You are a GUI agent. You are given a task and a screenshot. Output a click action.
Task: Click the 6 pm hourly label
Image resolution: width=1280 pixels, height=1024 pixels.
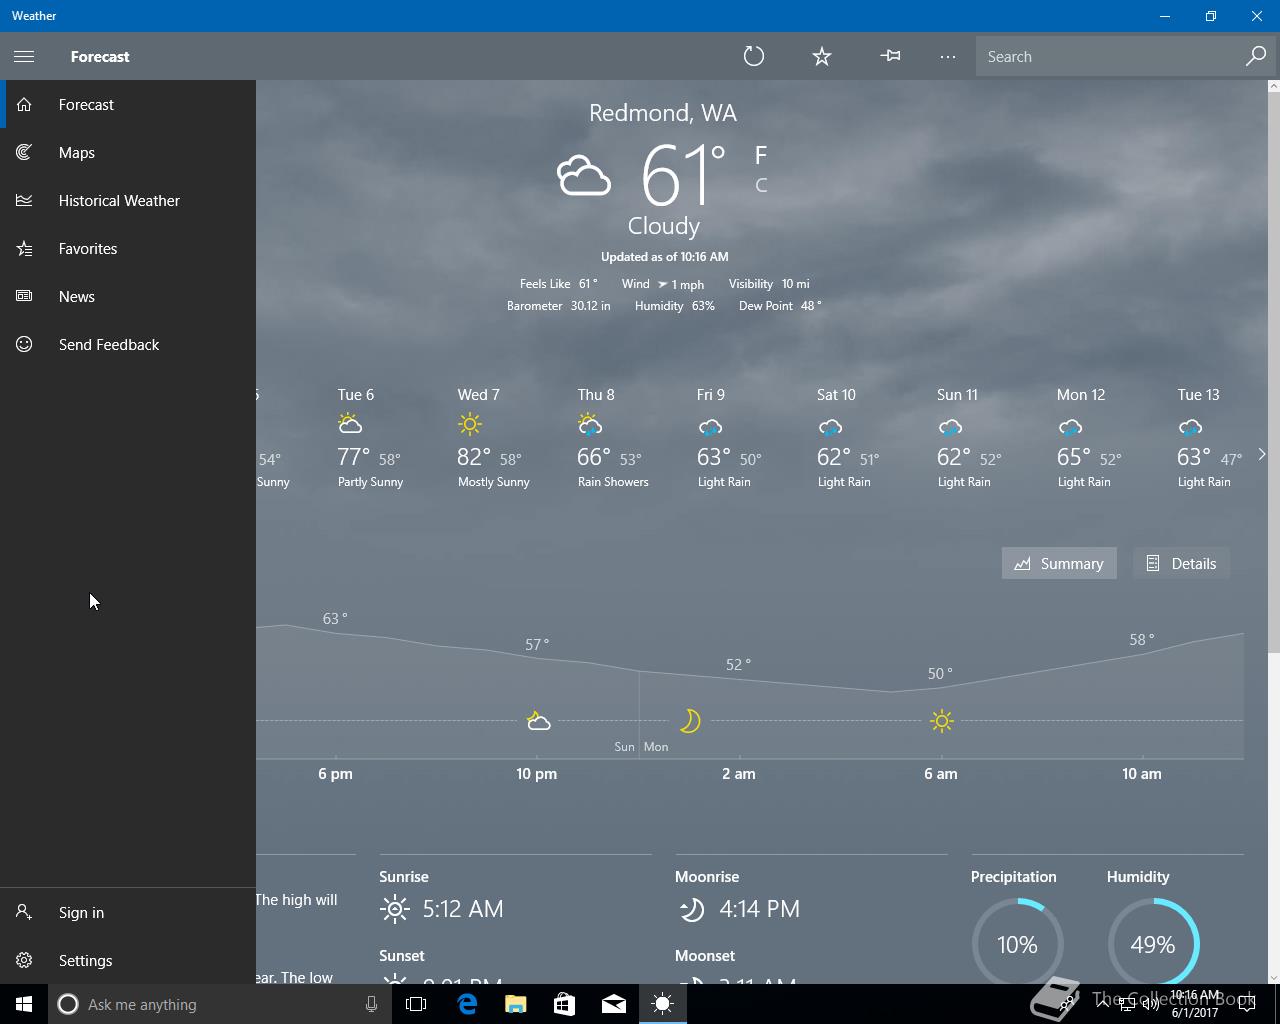click(335, 774)
